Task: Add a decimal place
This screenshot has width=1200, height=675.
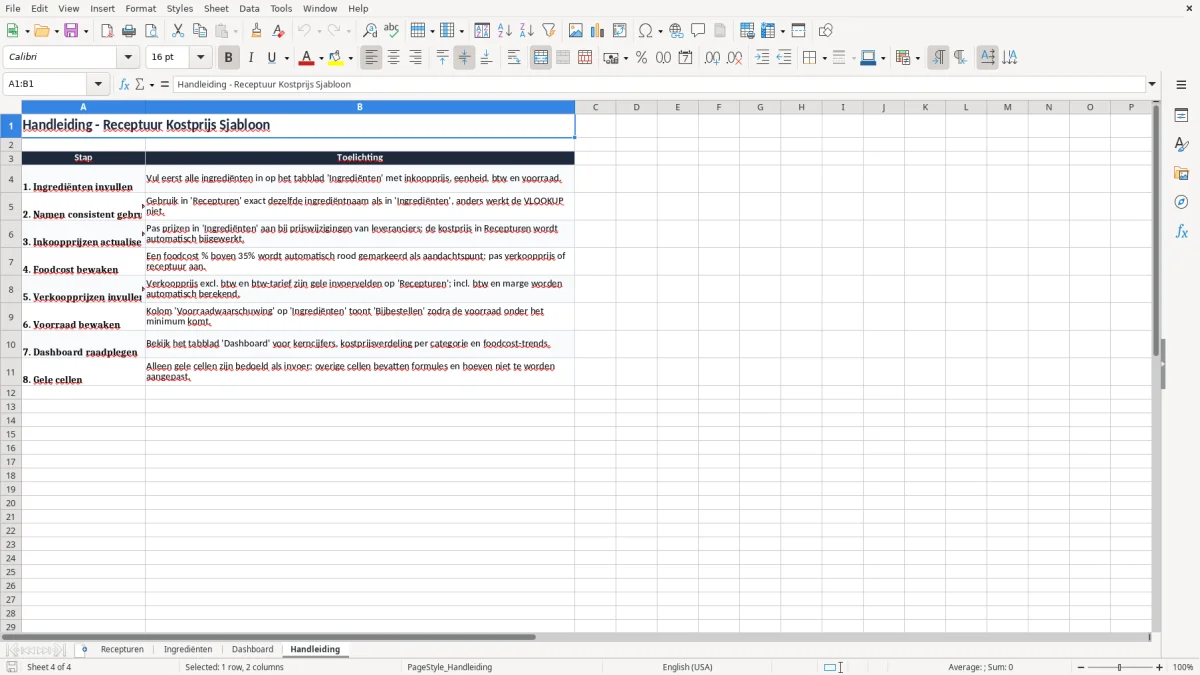Action: click(x=712, y=58)
